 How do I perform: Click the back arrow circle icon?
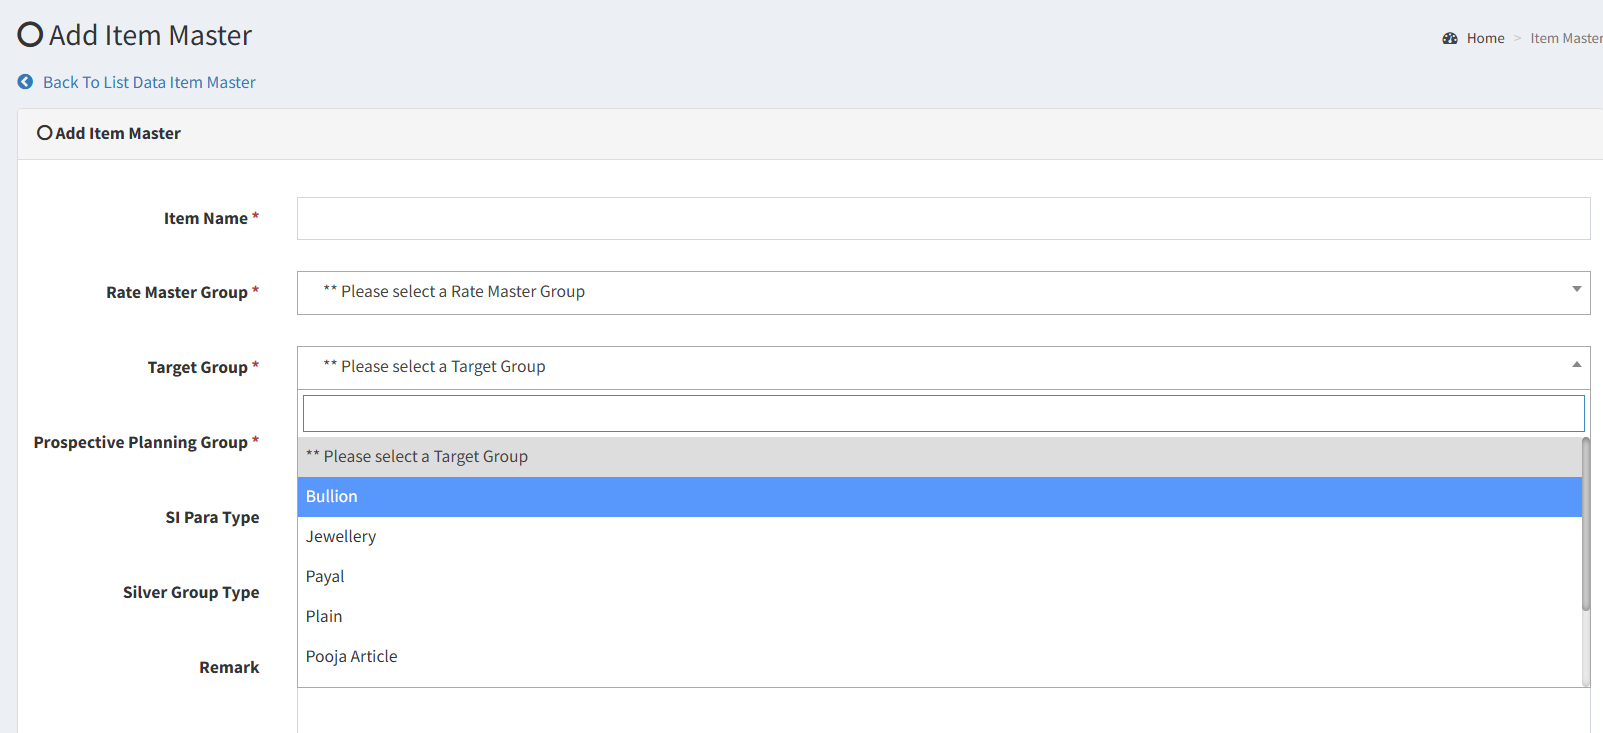coord(25,82)
